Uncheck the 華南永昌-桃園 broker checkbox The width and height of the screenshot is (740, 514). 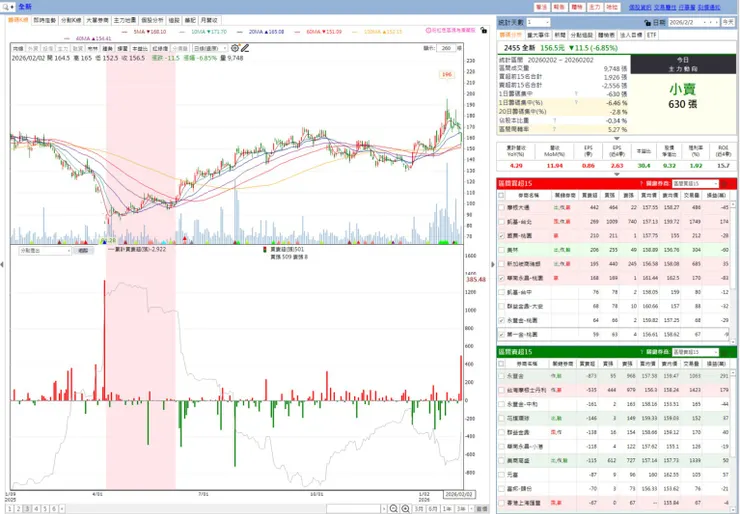[501, 278]
